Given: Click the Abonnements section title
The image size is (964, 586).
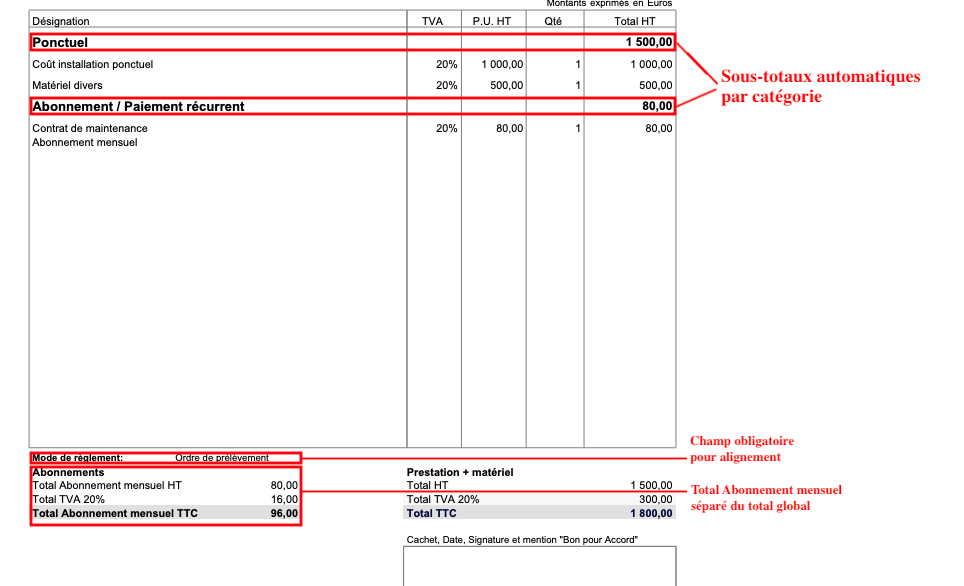Looking at the screenshot, I should point(68,472).
